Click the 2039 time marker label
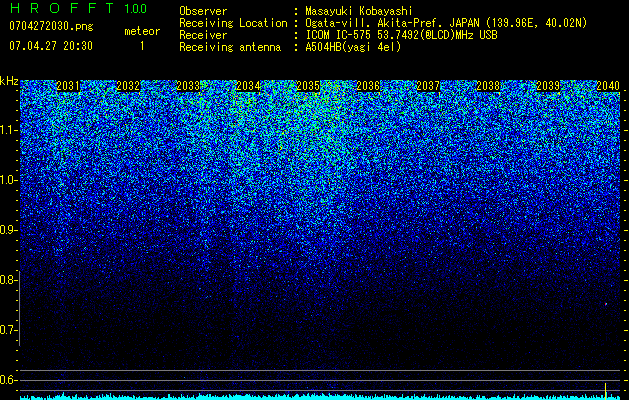Viewport: 629px width, 400px height. pos(548,86)
